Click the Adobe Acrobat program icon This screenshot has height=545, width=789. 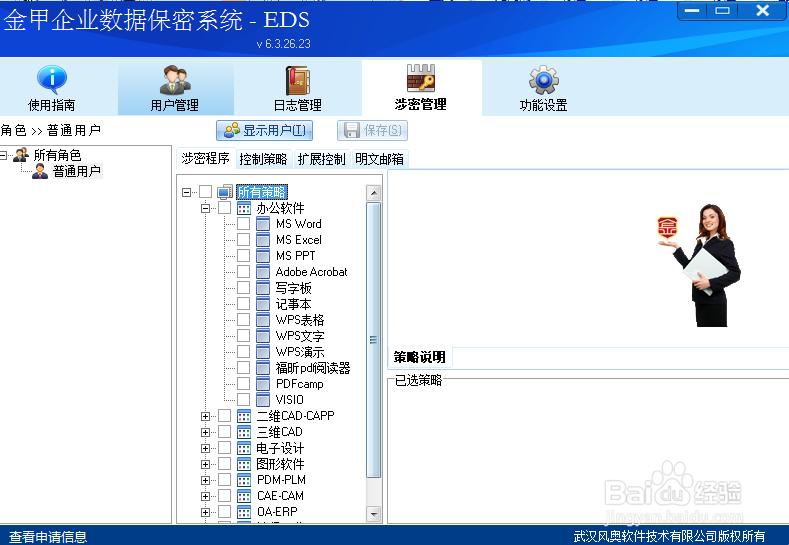pos(263,272)
